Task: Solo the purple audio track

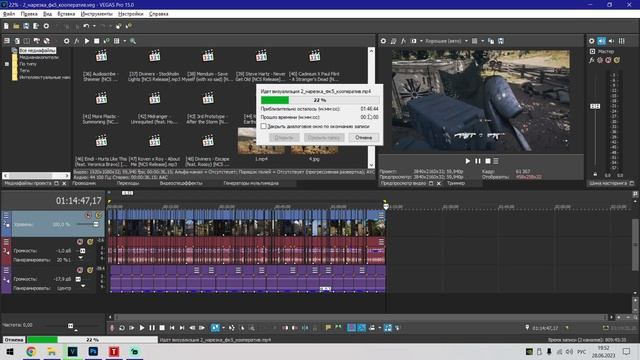Action: 90,270
